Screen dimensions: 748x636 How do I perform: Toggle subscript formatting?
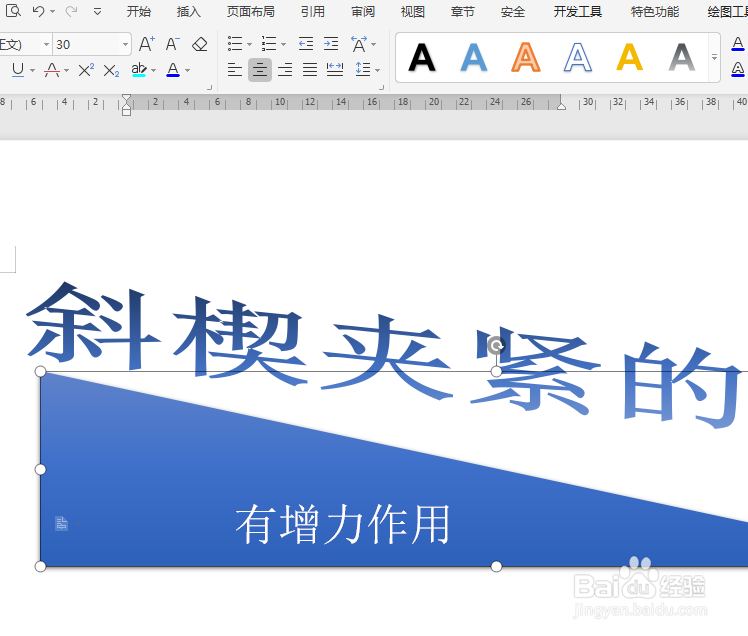pos(111,71)
